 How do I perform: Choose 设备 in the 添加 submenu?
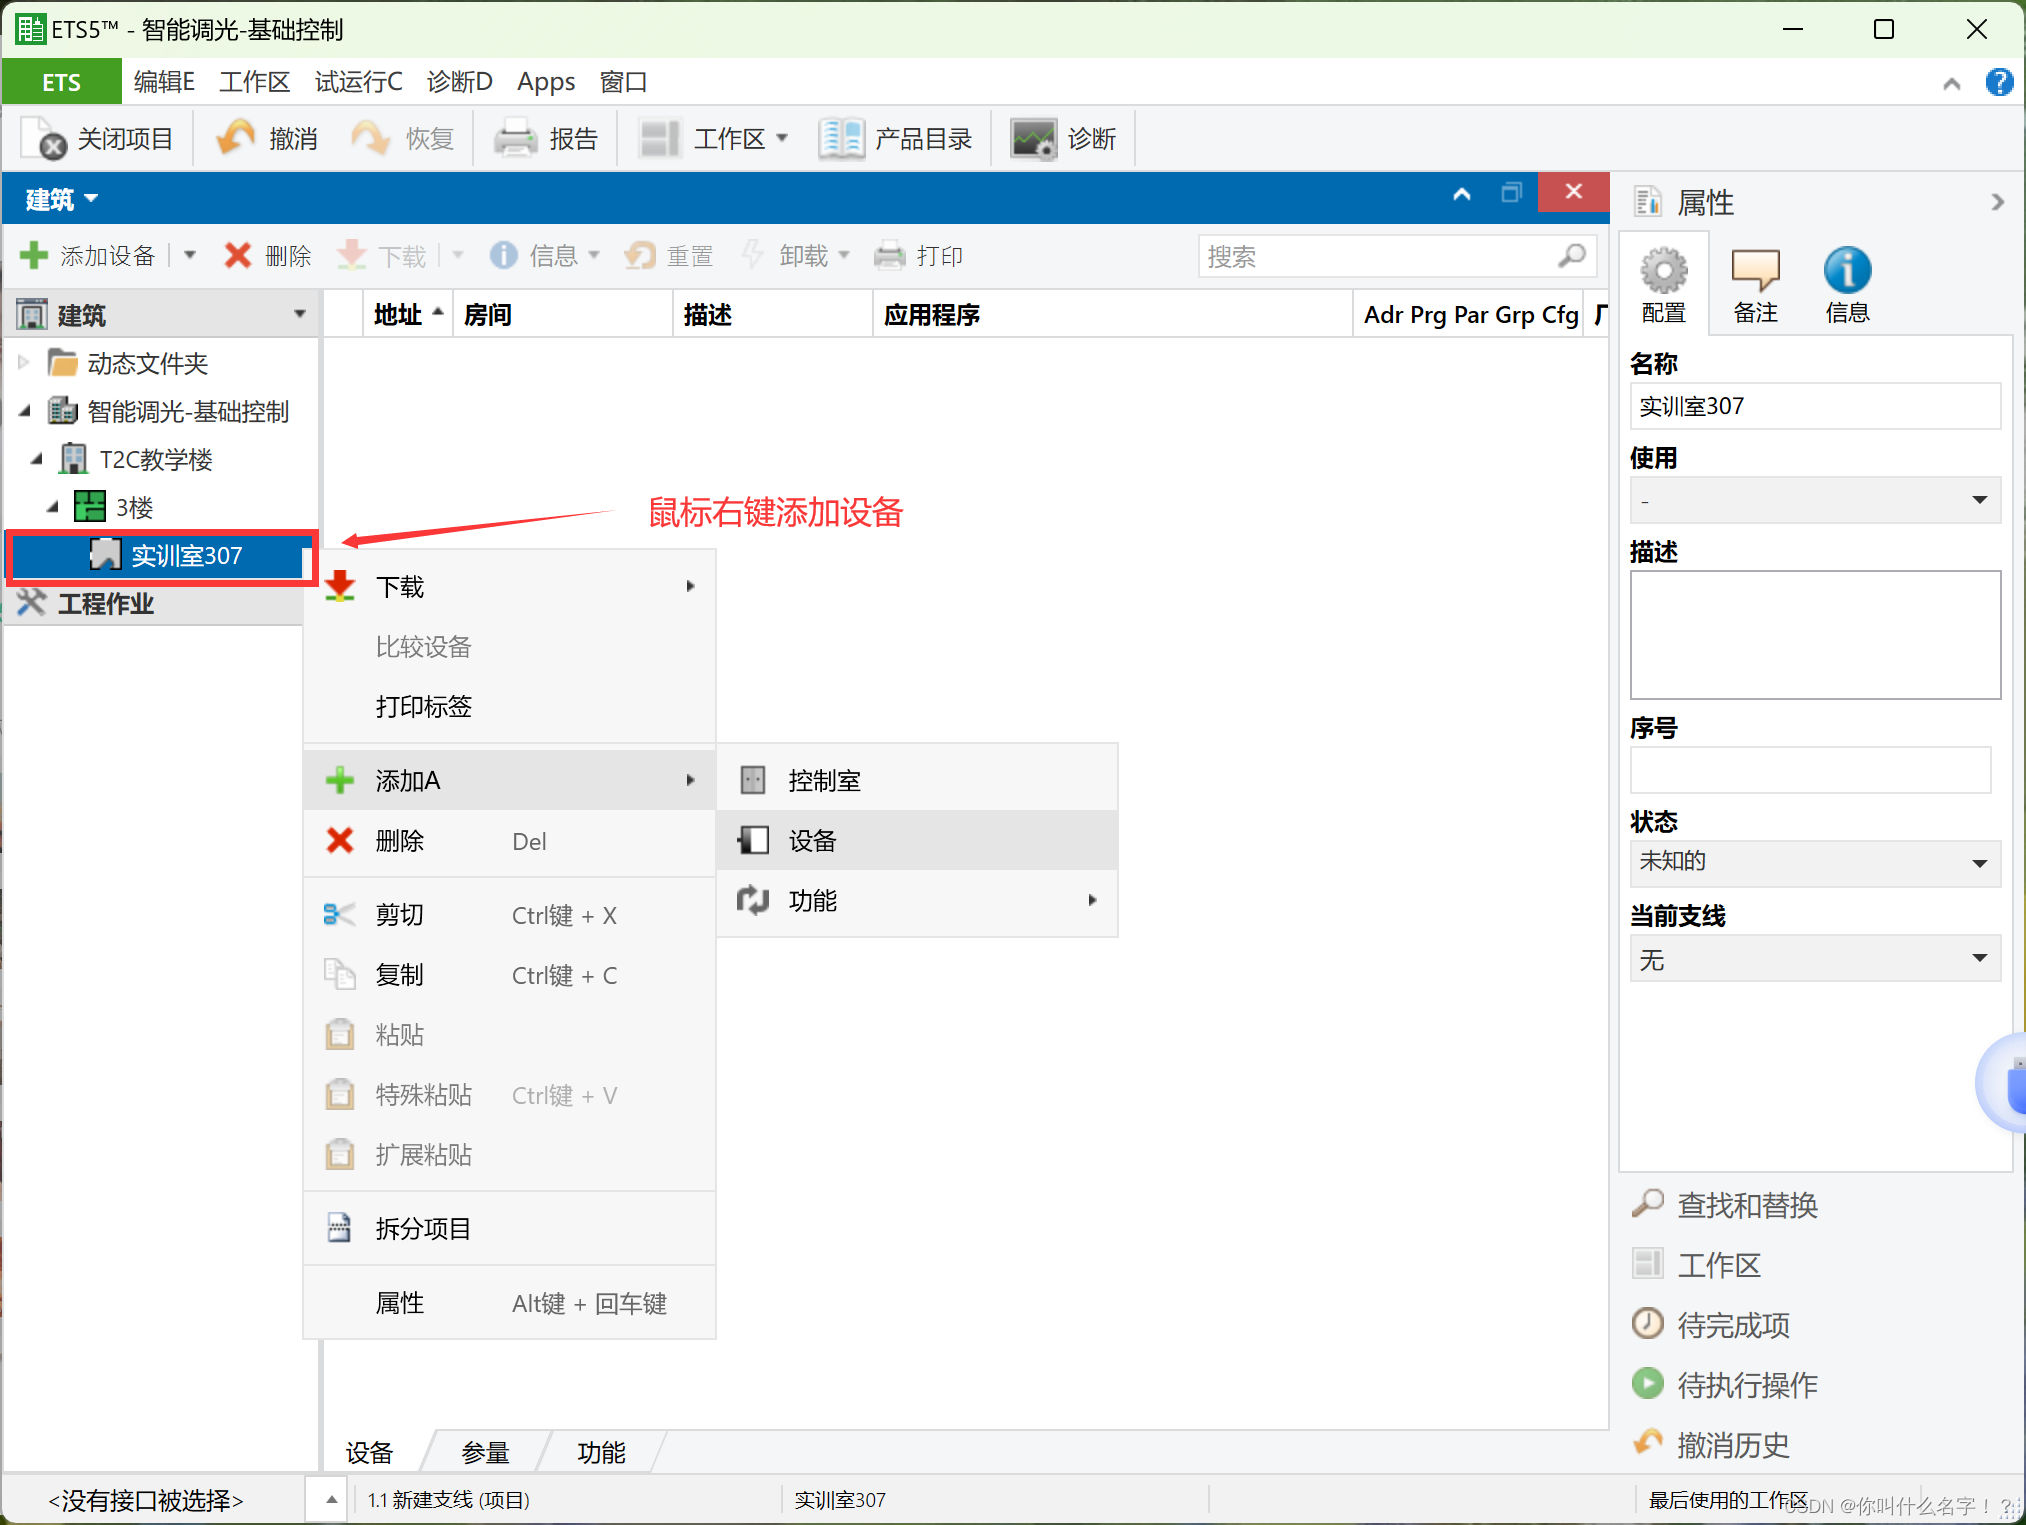812,841
